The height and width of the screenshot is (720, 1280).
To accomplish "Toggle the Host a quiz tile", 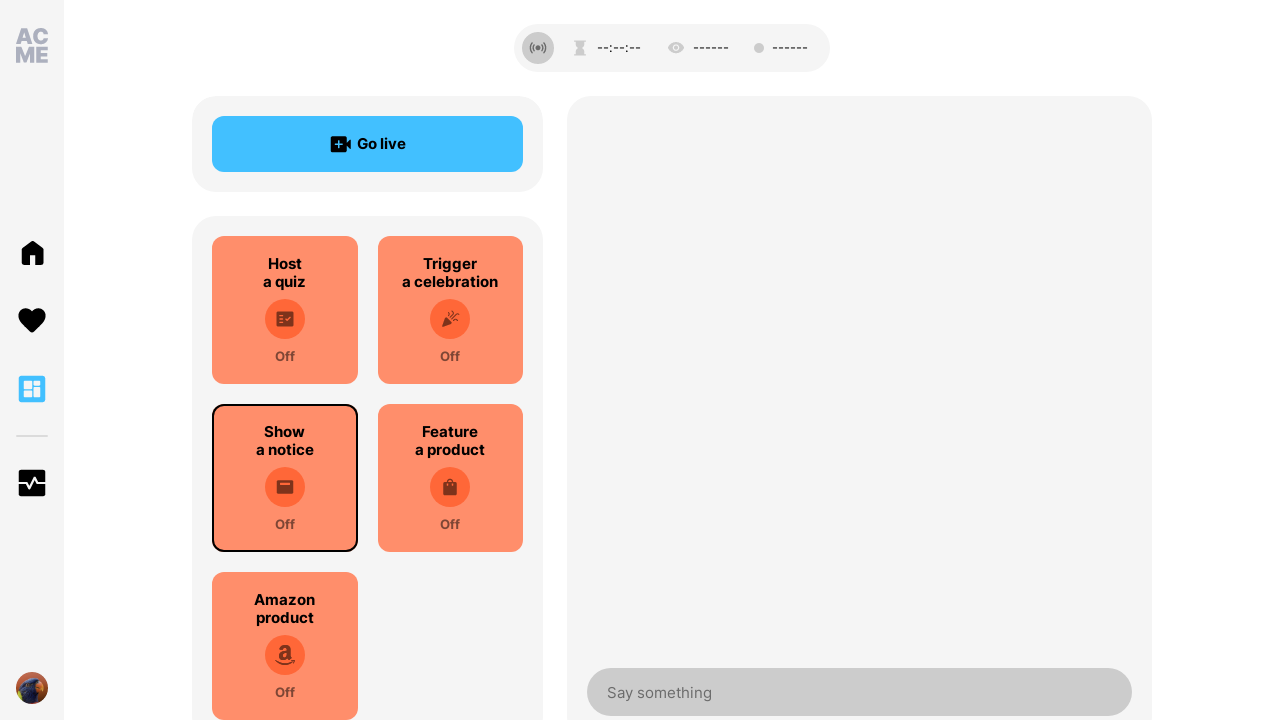I will [x=285, y=310].
